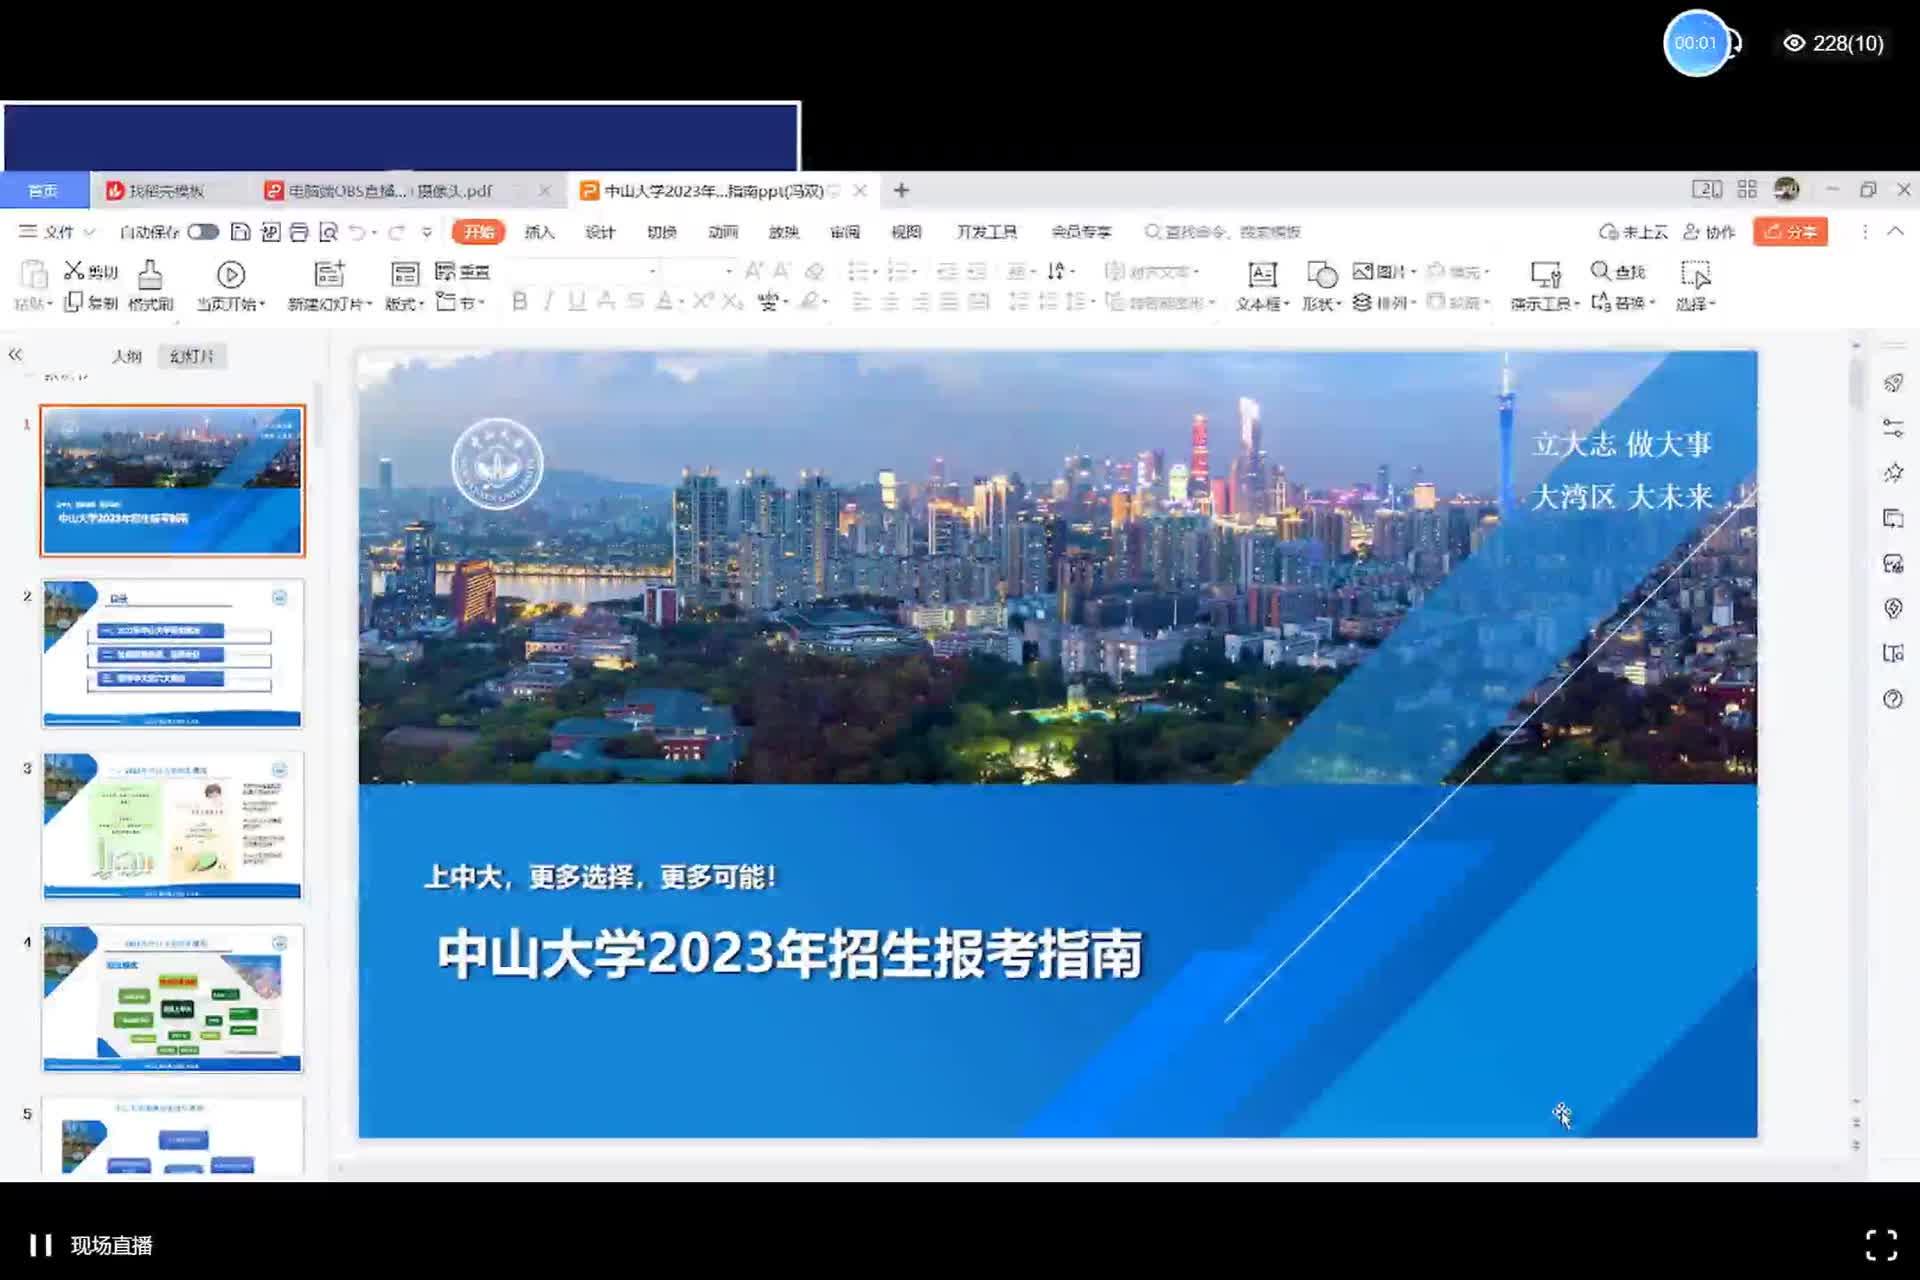The height and width of the screenshot is (1280, 1920).
Task: Click the Reset (重置) button
Action: [463, 271]
